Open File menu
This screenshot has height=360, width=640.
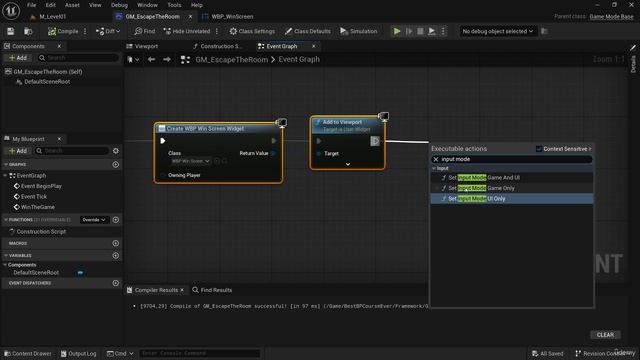[x=31, y=5]
